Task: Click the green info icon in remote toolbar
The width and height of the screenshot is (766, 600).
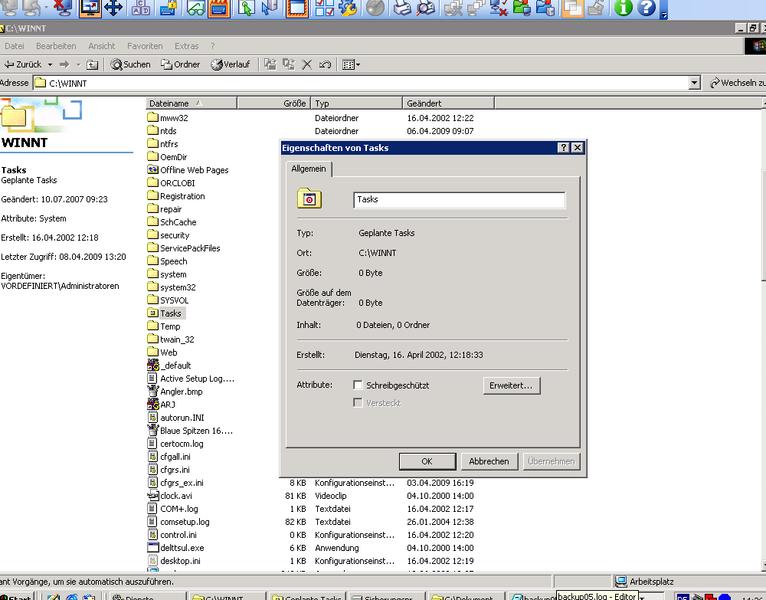Action: tap(623, 8)
